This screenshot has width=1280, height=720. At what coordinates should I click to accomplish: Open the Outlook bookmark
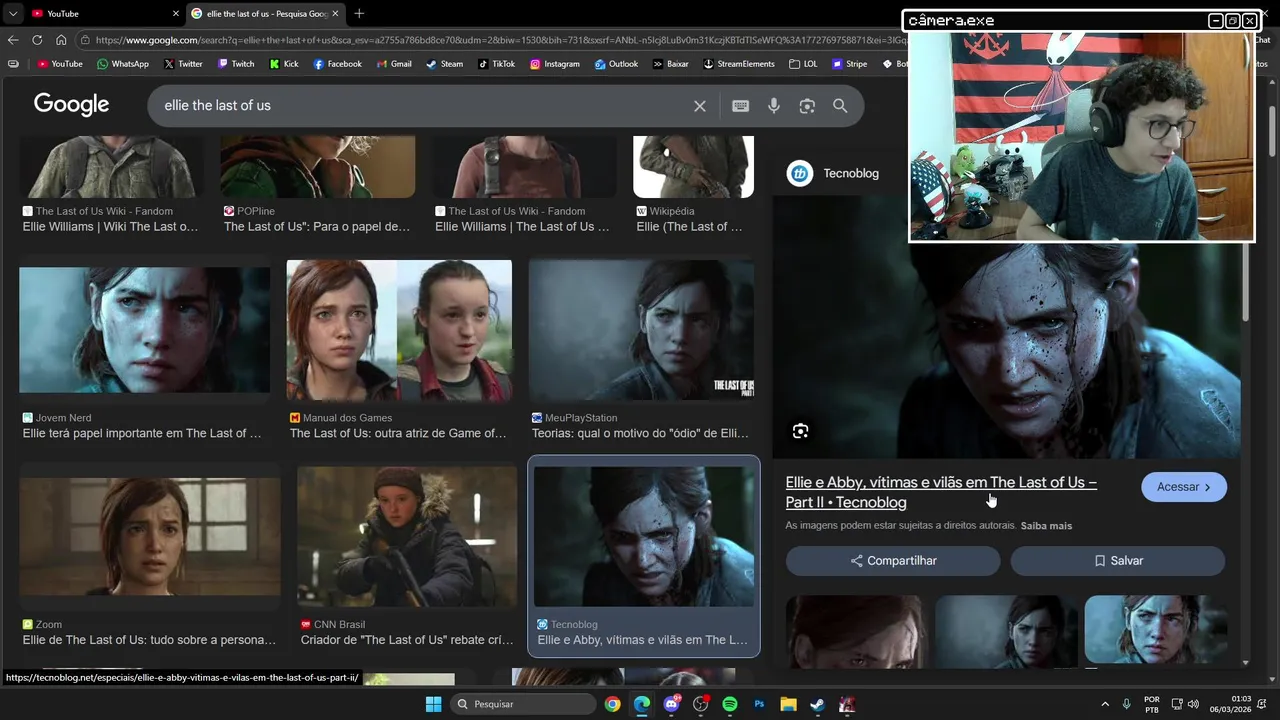[x=616, y=64]
